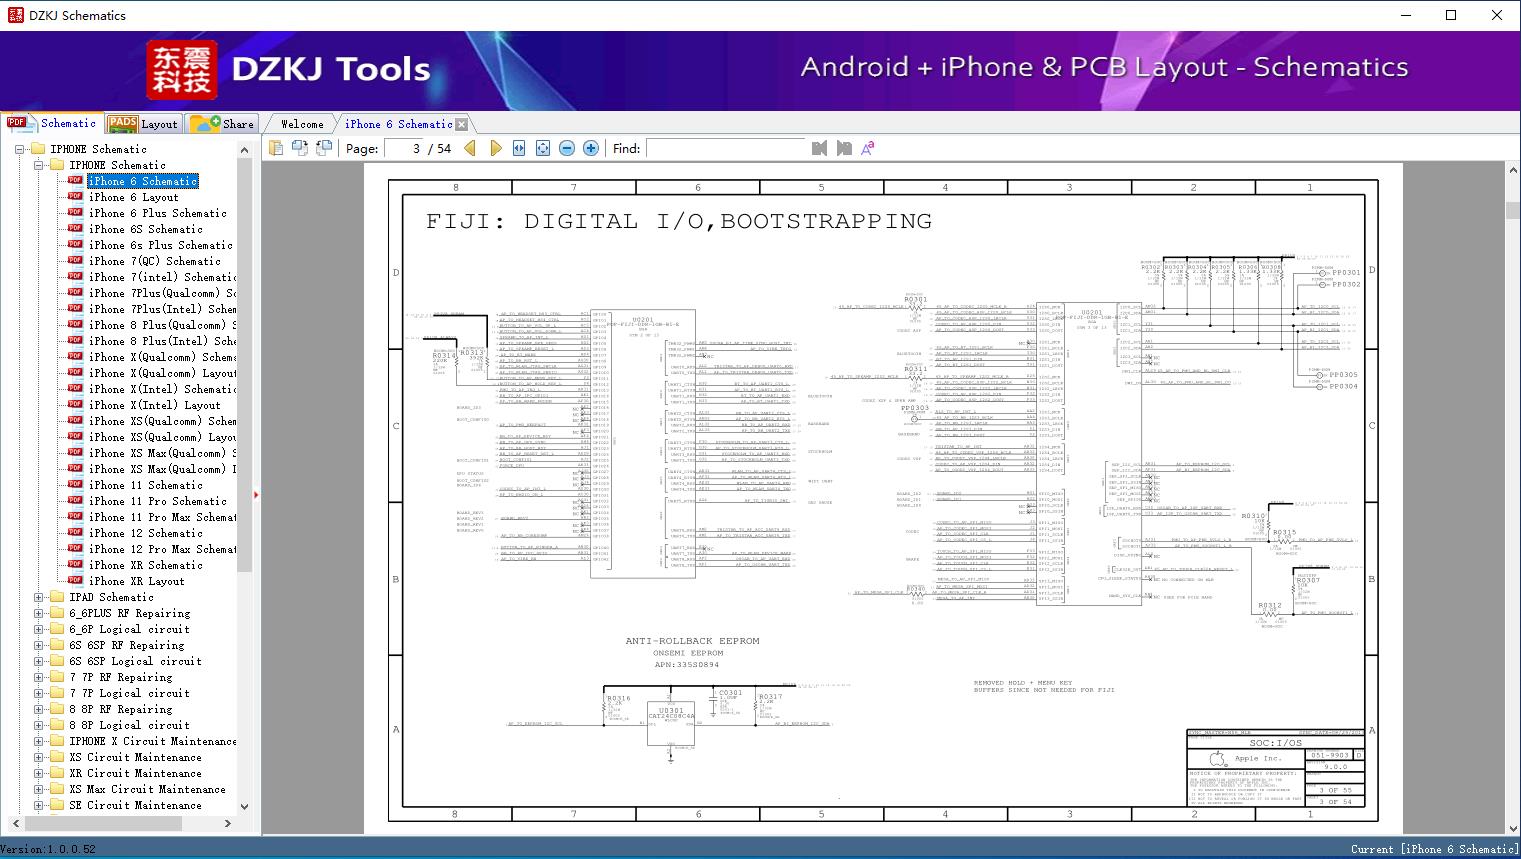
Task: Open iPhone 12 Pro Max Schematic
Action: (x=163, y=549)
